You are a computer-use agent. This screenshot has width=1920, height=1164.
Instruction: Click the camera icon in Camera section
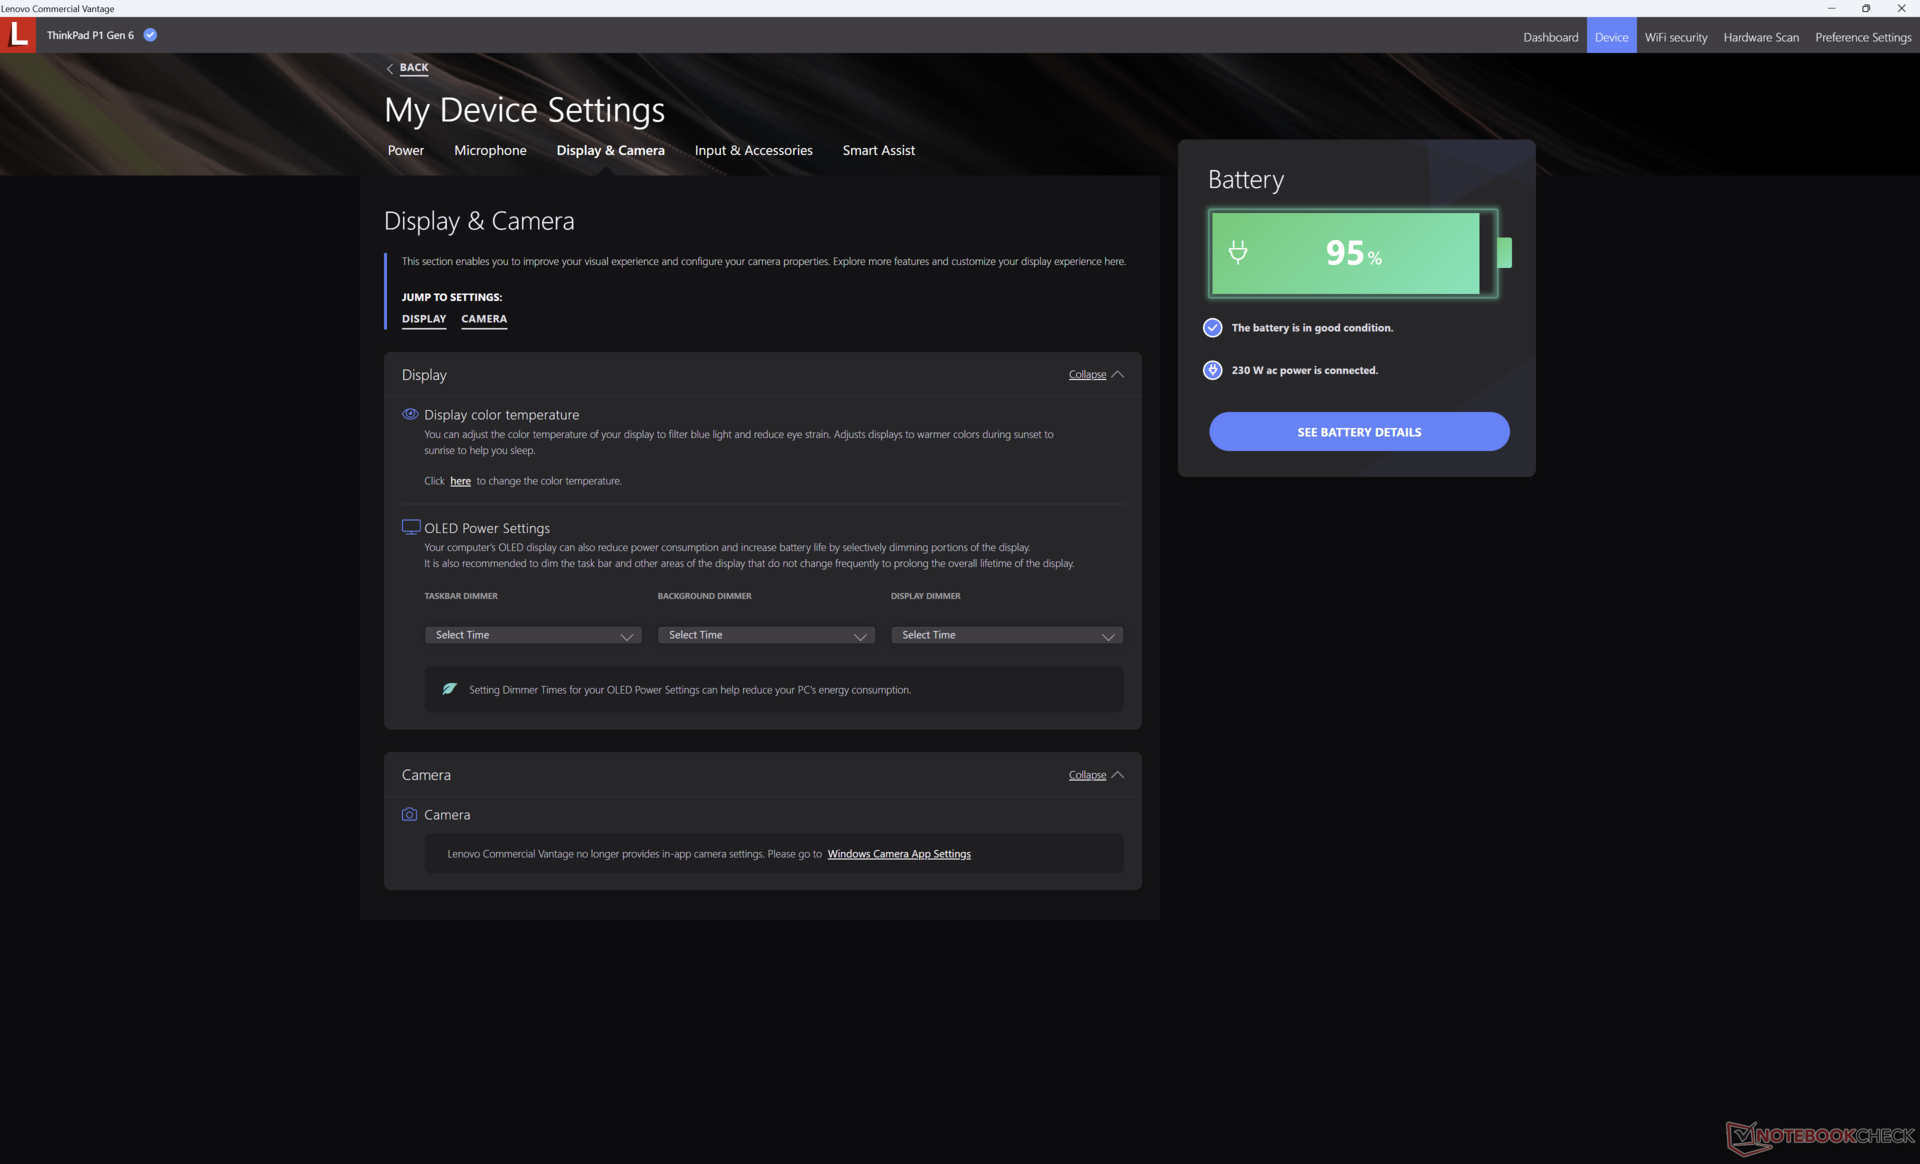pos(409,814)
